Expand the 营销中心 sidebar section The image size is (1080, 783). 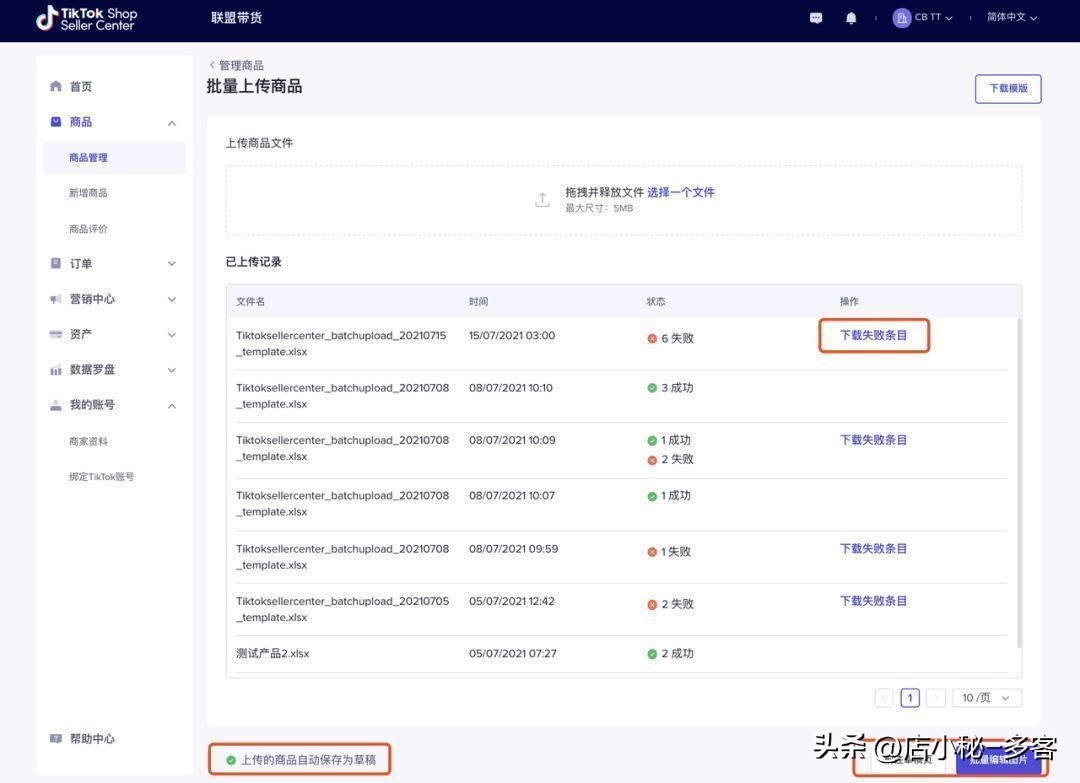click(171, 299)
